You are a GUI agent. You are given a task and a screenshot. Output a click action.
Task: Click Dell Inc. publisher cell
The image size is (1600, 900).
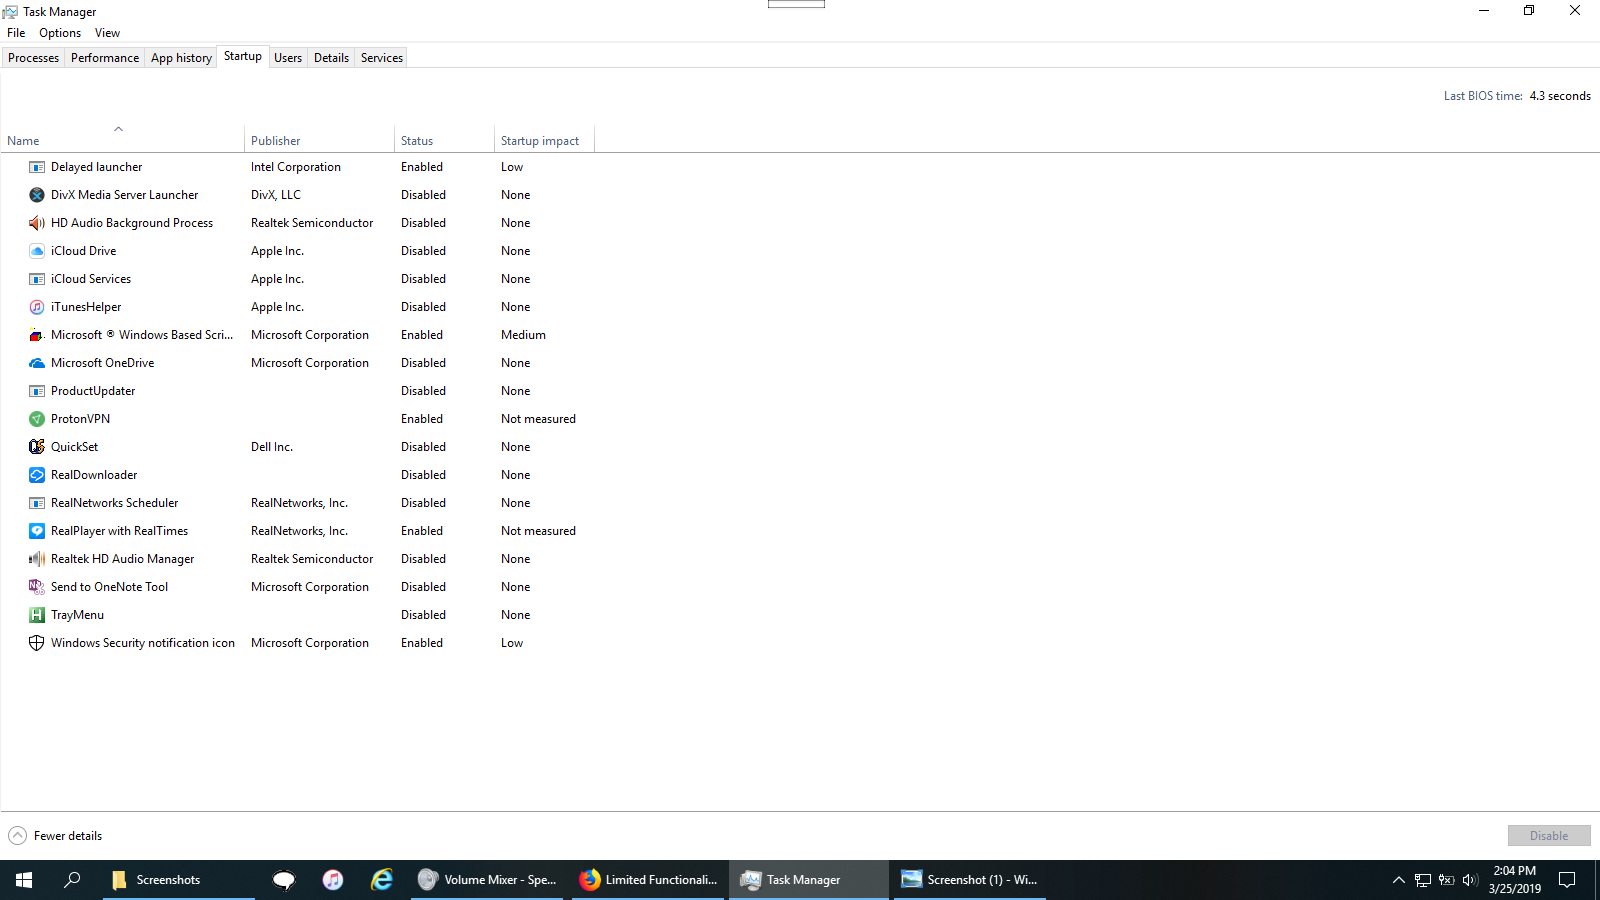point(272,447)
